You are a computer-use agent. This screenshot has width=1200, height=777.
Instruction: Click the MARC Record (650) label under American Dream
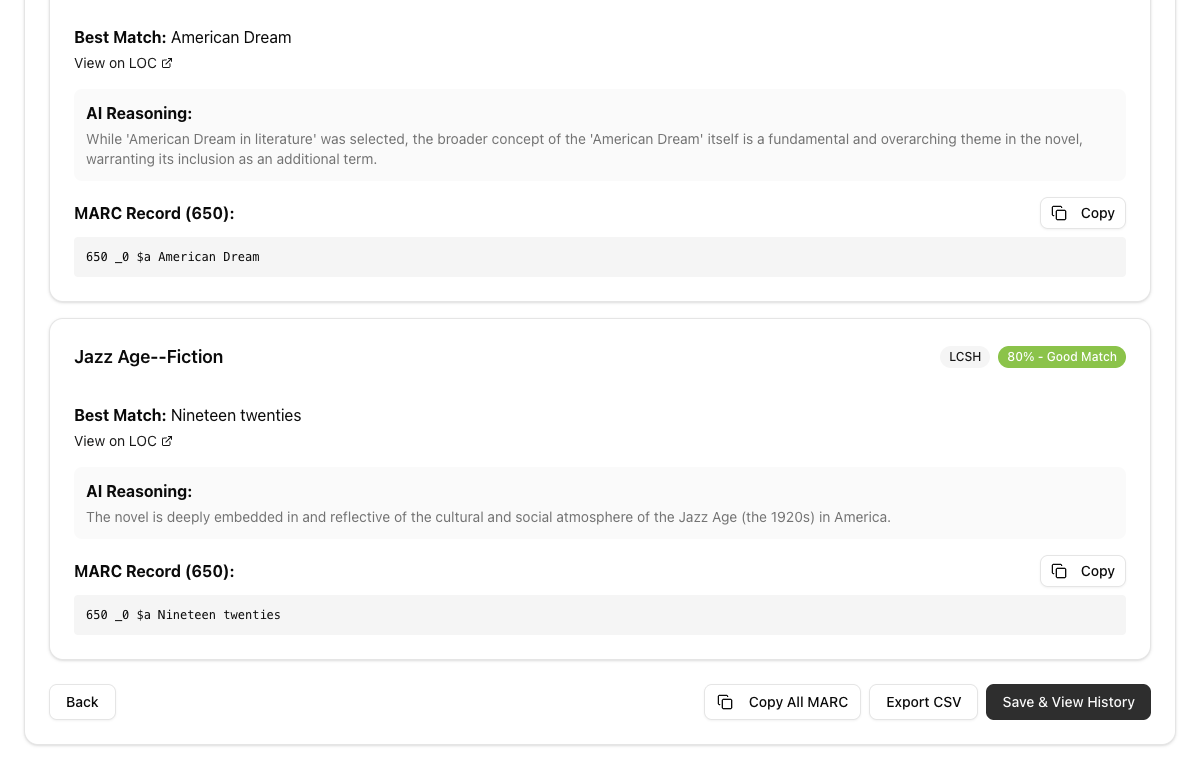click(154, 213)
